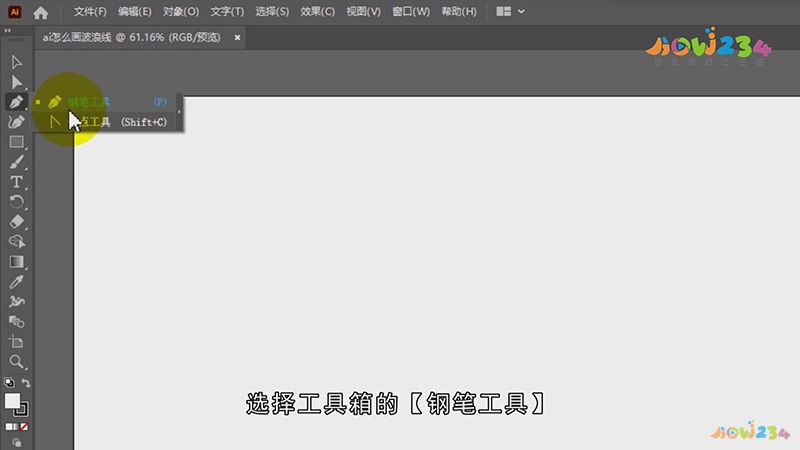800x450 pixels.
Task: Select the Pen tool in toolbar
Action: [16, 102]
